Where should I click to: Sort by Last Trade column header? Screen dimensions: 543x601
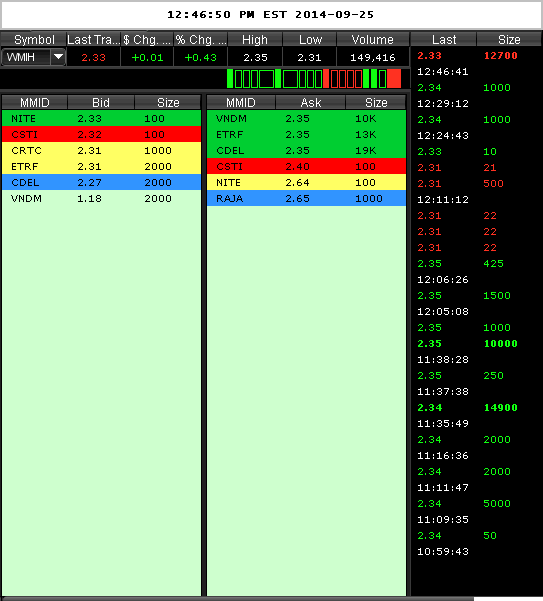click(93, 39)
